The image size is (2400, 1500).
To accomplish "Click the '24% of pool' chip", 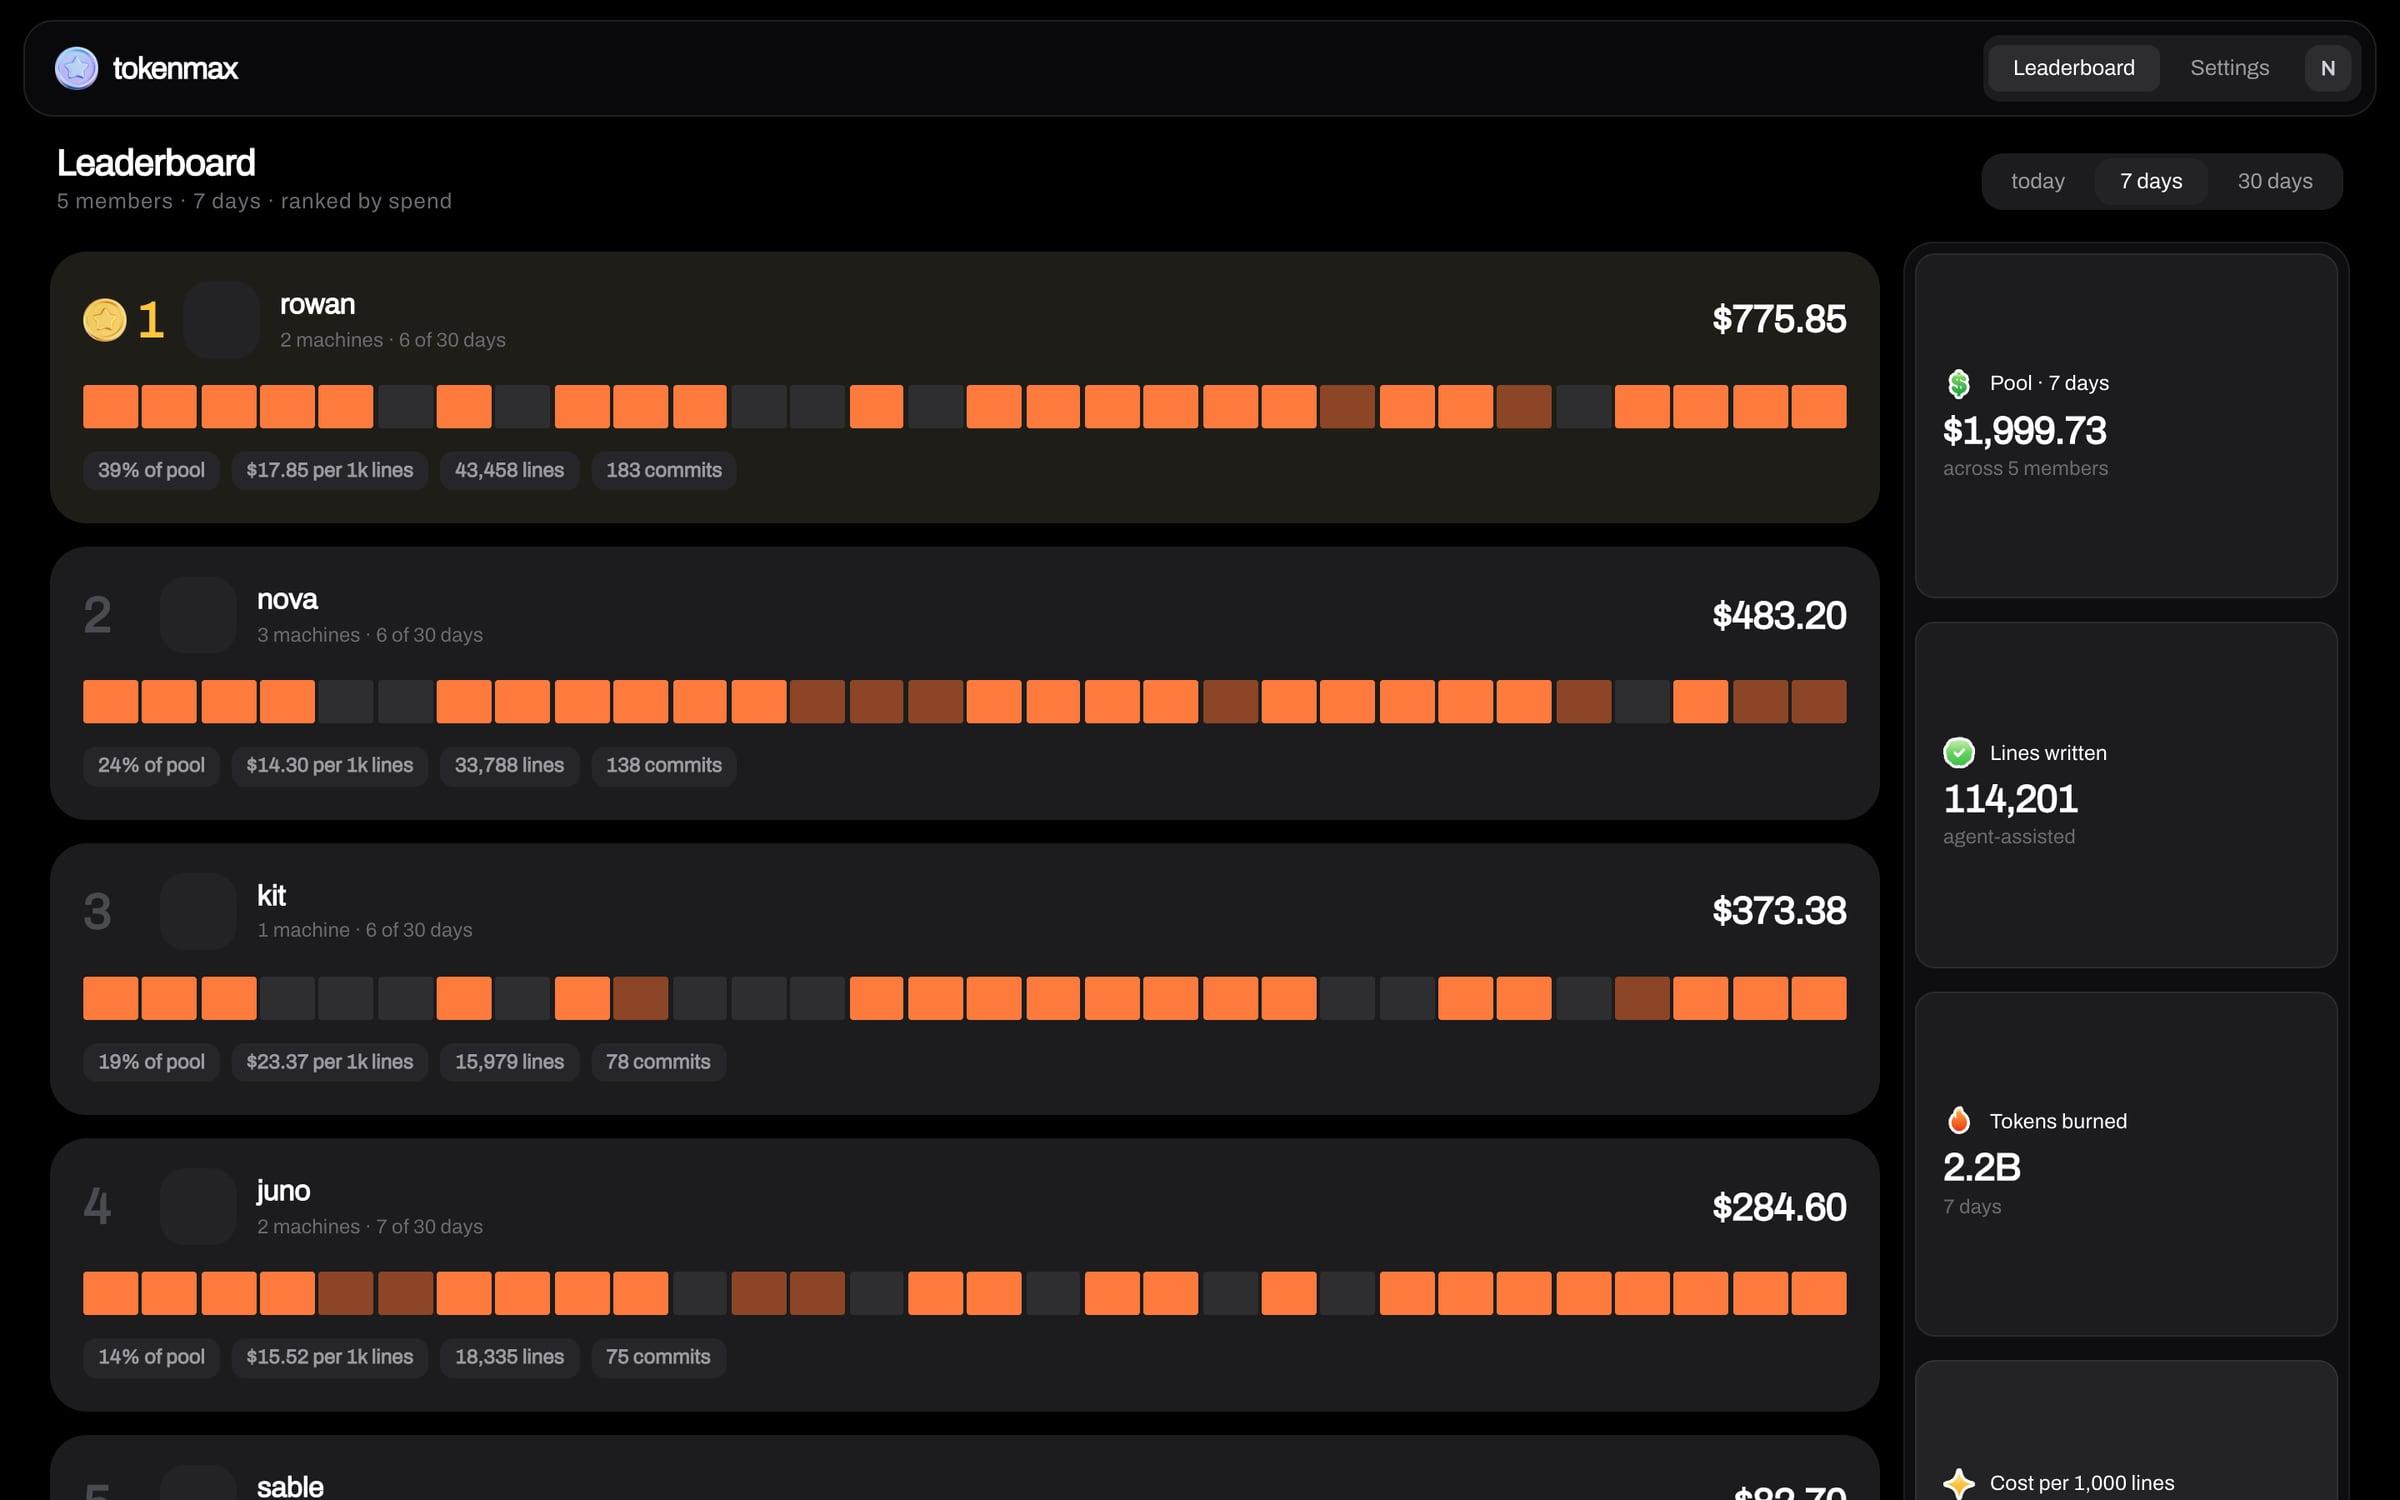I will point(151,765).
